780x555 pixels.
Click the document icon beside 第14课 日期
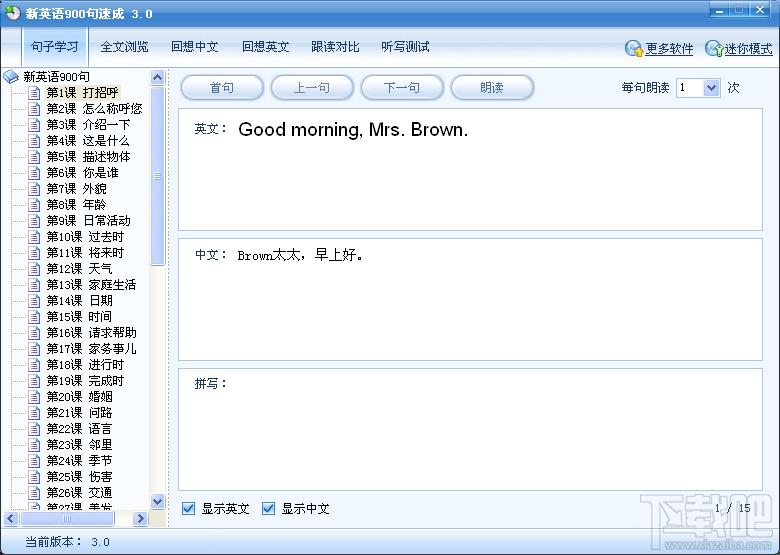click(x=34, y=301)
